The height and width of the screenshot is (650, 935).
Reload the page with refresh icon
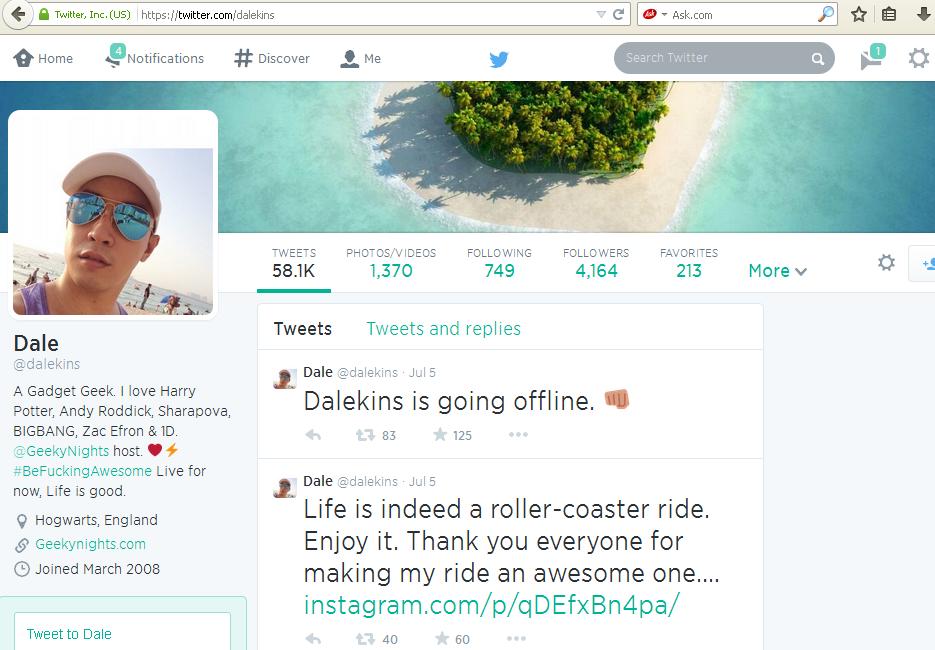point(618,14)
